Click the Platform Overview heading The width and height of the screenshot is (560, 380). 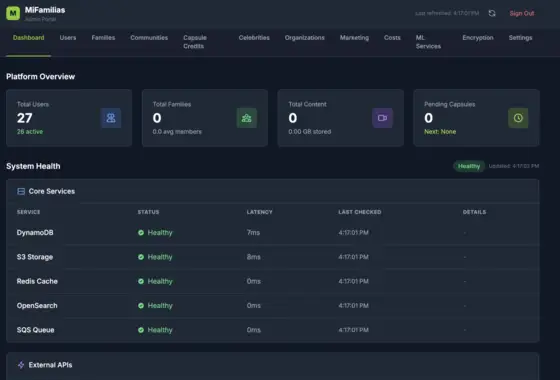(x=41, y=77)
